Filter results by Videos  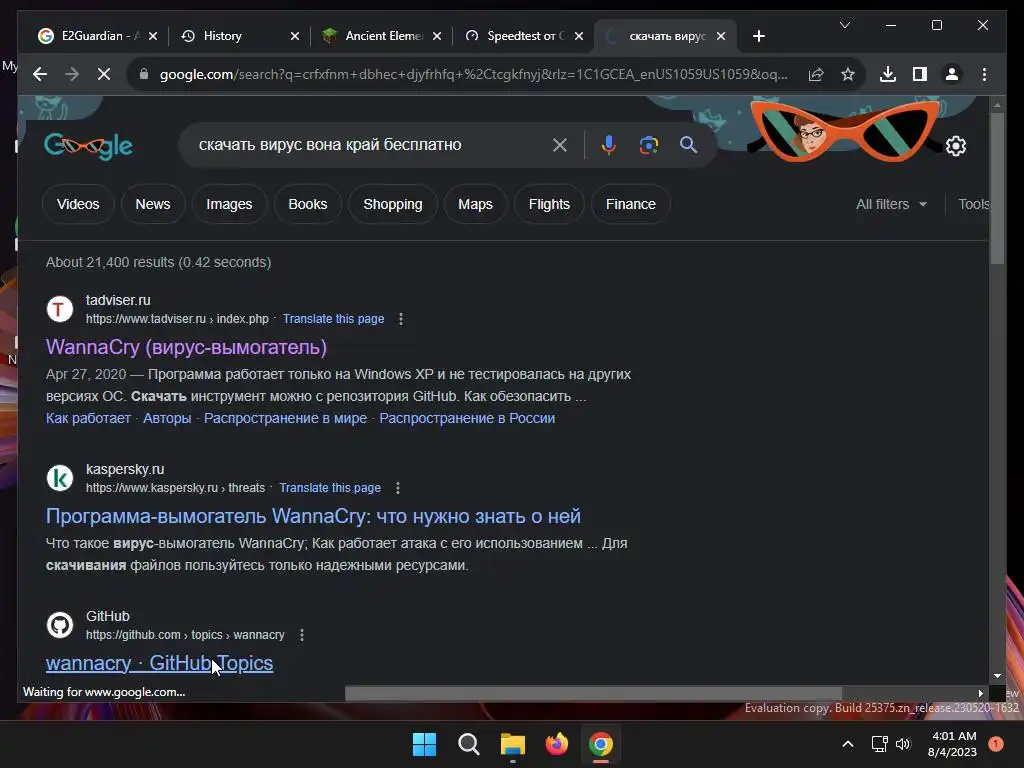pos(78,204)
